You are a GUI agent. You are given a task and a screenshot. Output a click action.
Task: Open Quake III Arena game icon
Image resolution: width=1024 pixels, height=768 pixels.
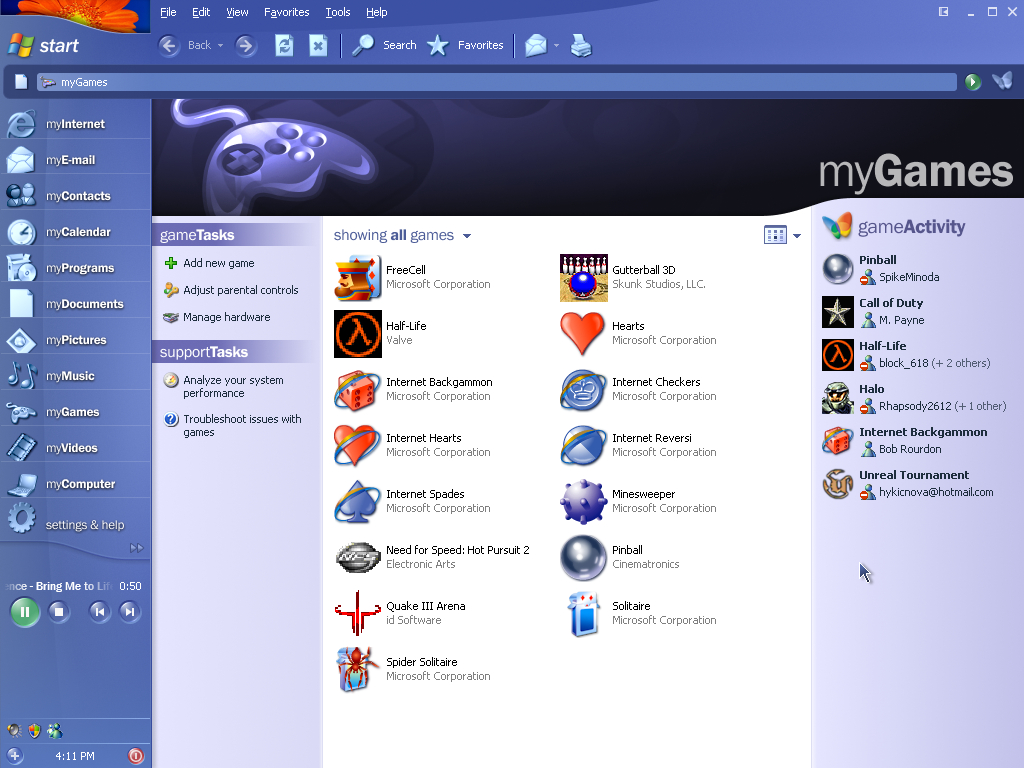pos(357,613)
